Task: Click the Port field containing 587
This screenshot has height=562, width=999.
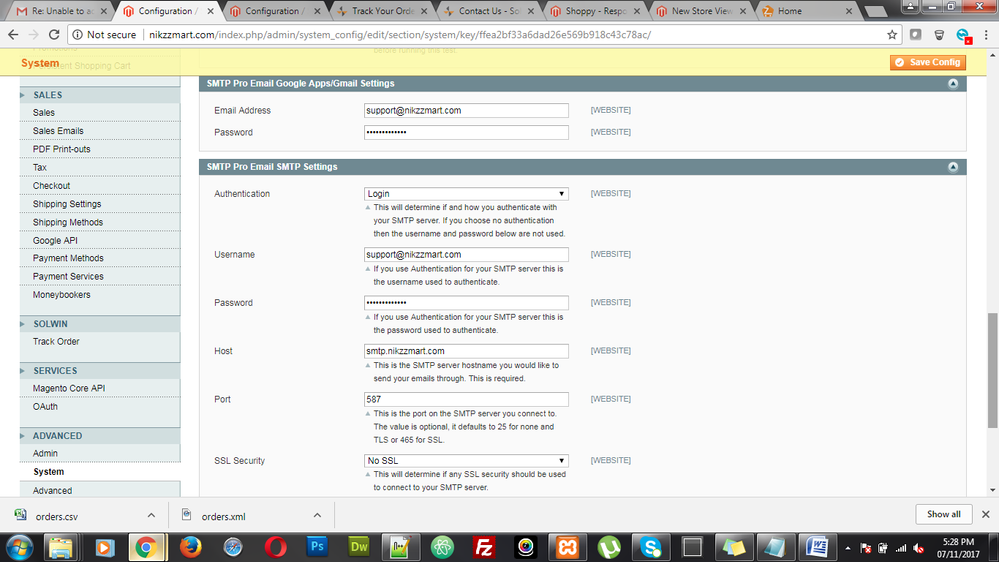Action: click(466, 399)
